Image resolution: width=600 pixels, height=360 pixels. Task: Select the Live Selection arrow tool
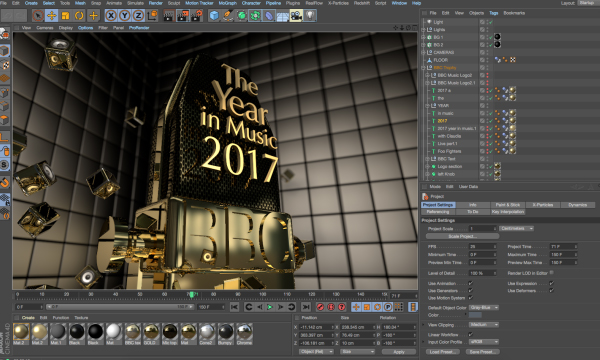[38, 16]
